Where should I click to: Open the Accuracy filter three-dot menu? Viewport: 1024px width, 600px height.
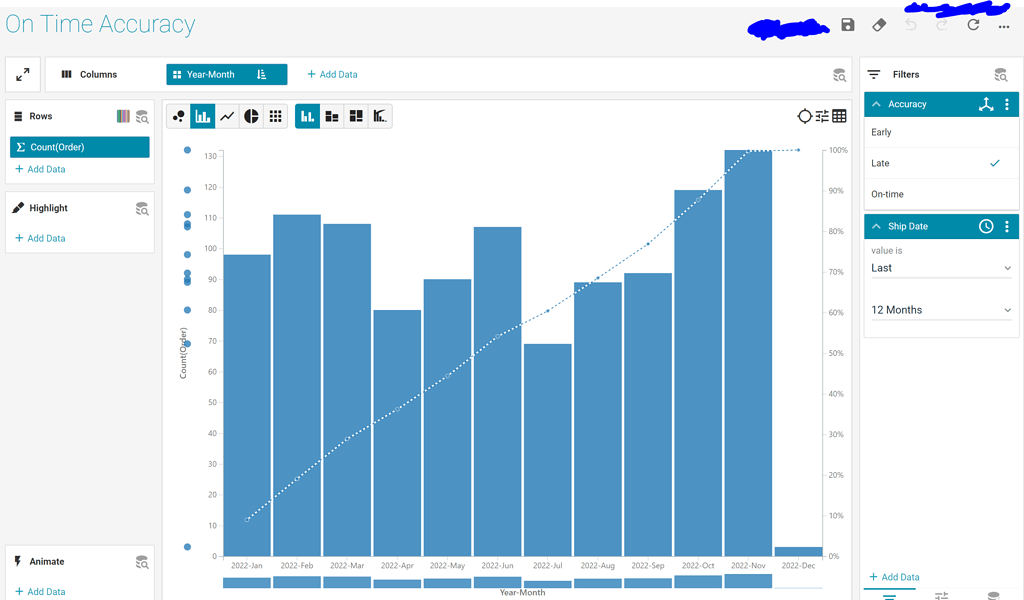[1007, 104]
